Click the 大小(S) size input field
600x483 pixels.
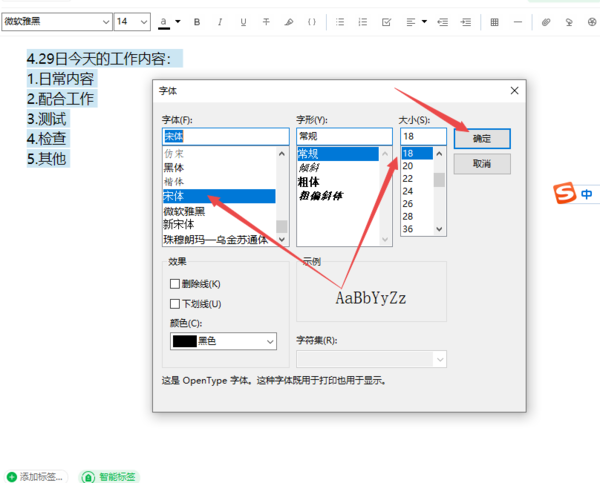coord(423,136)
